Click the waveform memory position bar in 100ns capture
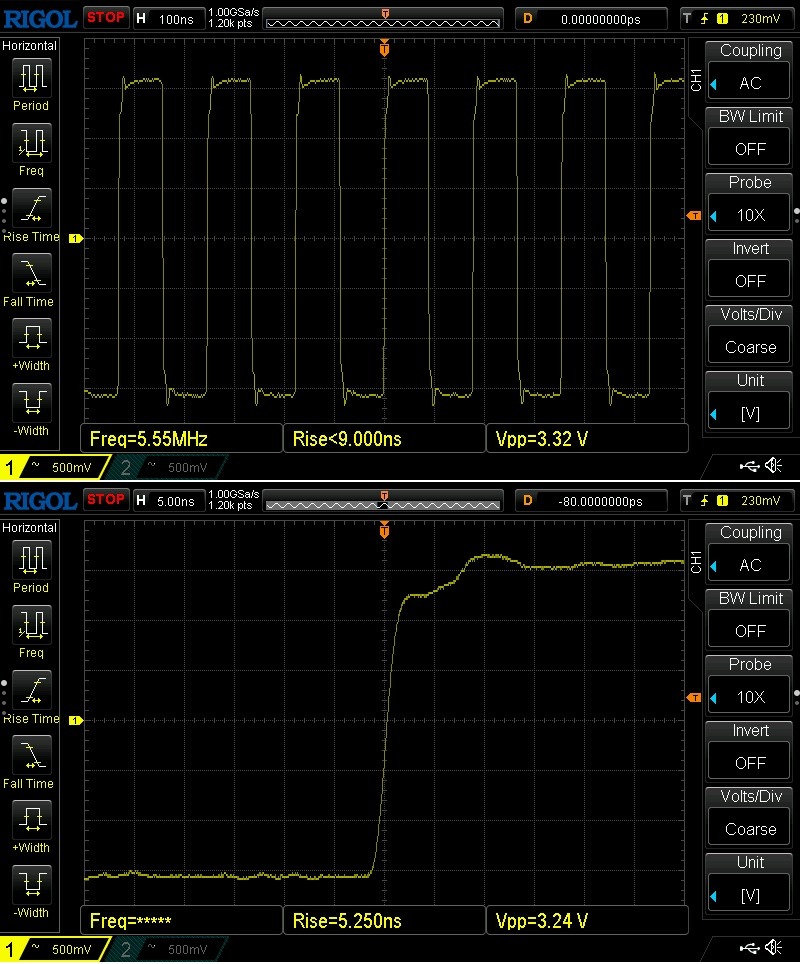Viewport: 801px width, 964px height. tap(383, 19)
